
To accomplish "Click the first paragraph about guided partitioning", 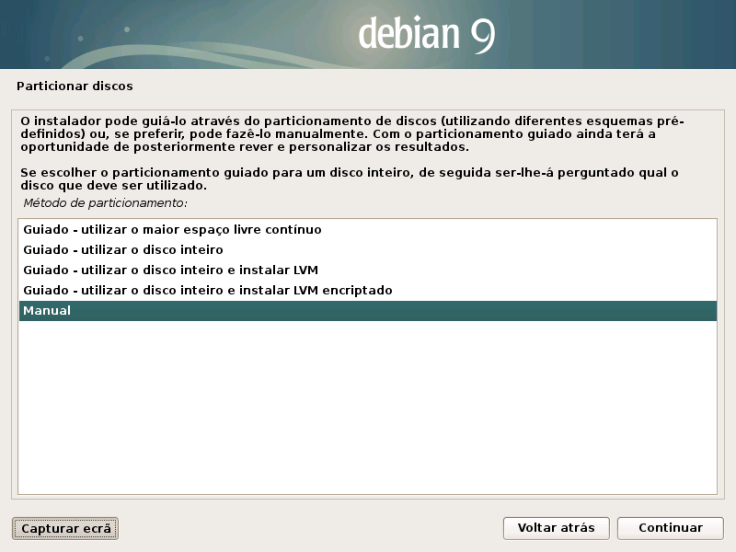I will click(350, 133).
